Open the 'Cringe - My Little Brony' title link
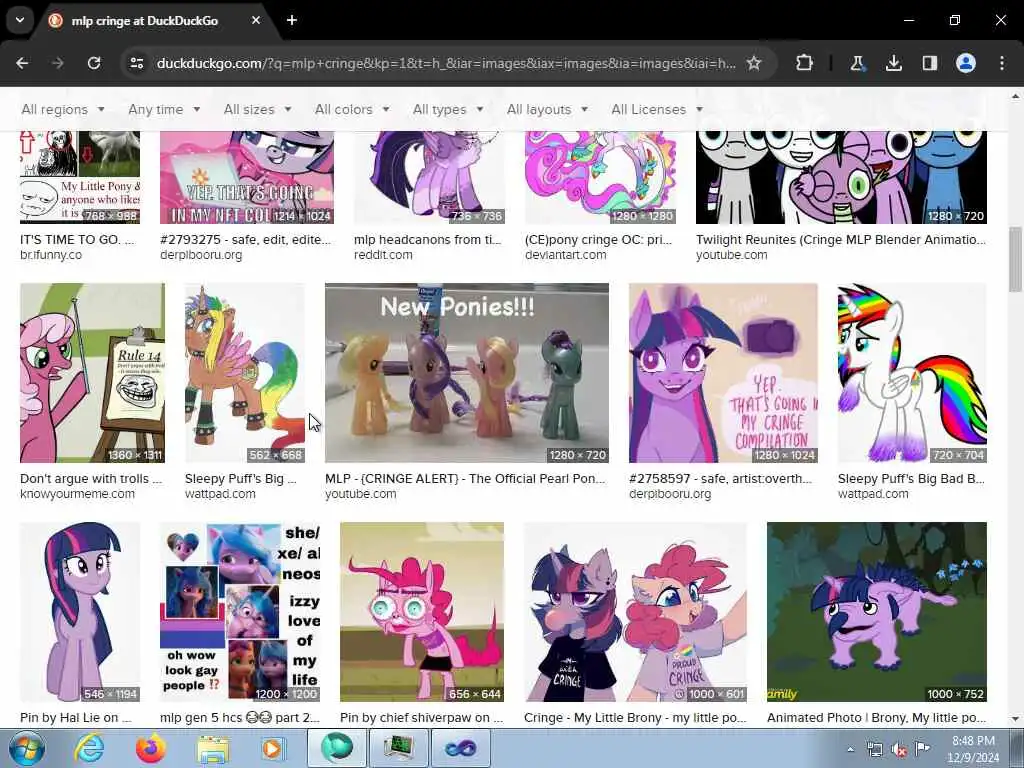Image resolution: width=1024 pixels, height=768 pixels. (x=635, y=718)
